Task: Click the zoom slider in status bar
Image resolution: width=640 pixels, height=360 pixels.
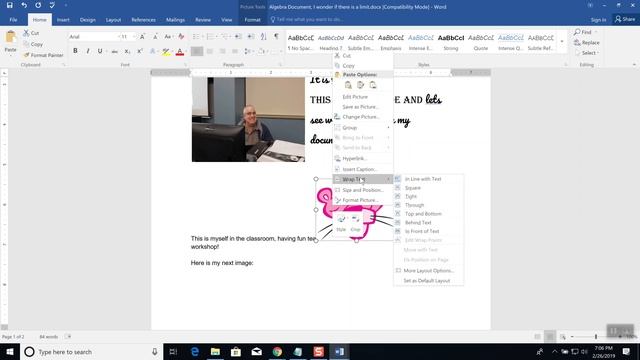Action: (x=596, y=336)
